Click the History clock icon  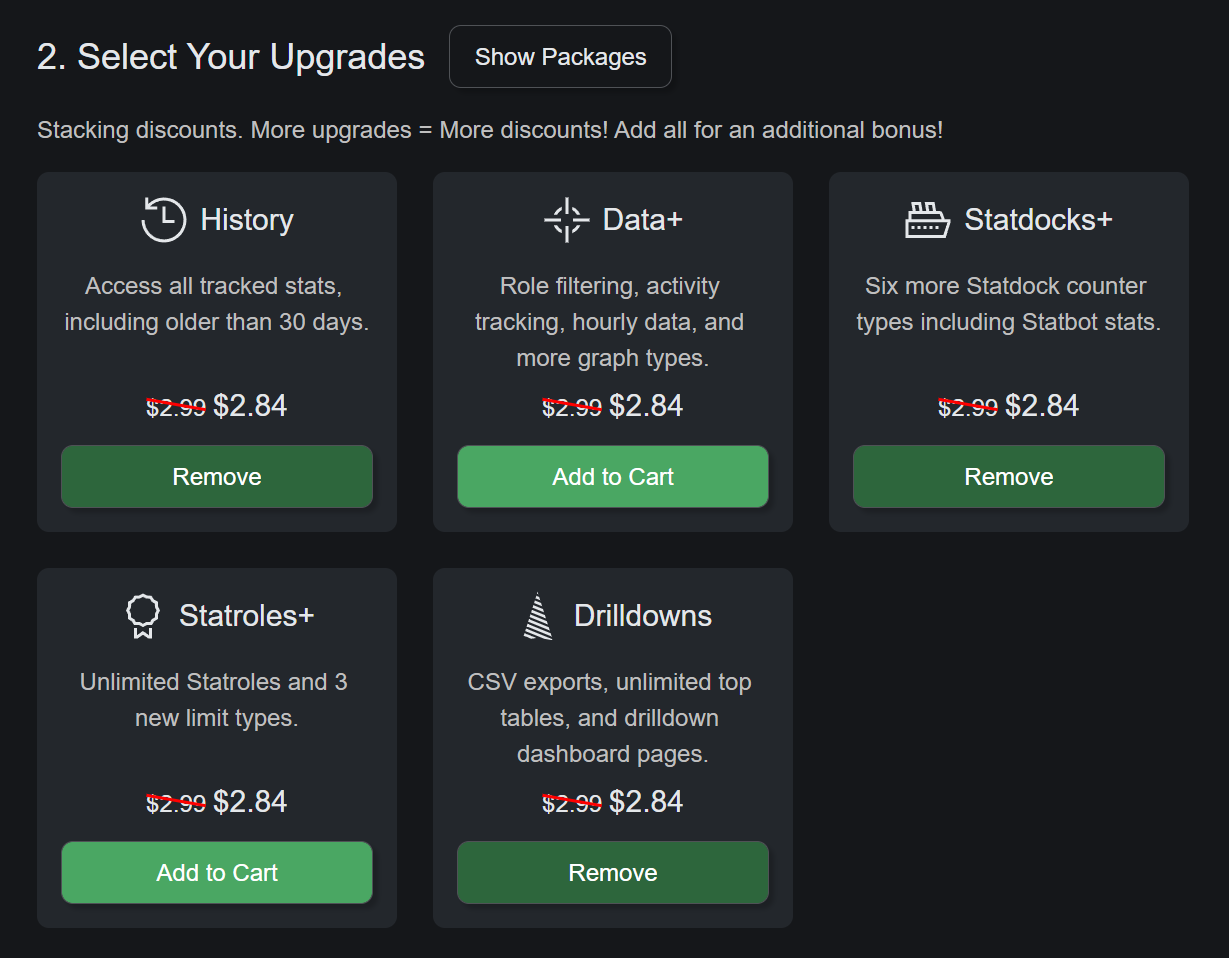tap(163, 220)
